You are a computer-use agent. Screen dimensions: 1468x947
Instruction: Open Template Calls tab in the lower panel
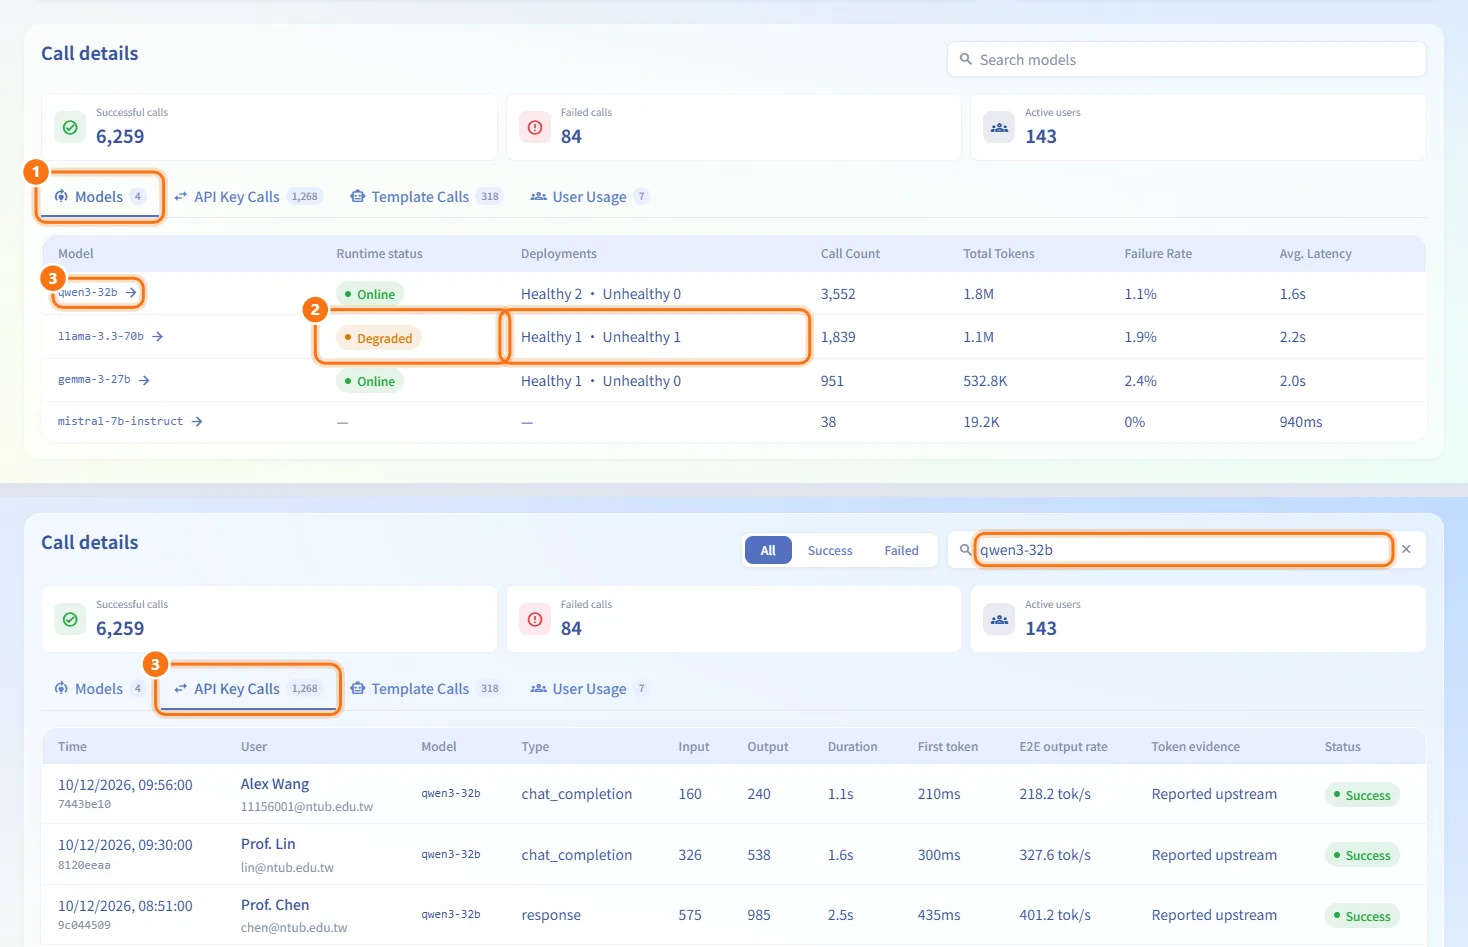[425, 689]
